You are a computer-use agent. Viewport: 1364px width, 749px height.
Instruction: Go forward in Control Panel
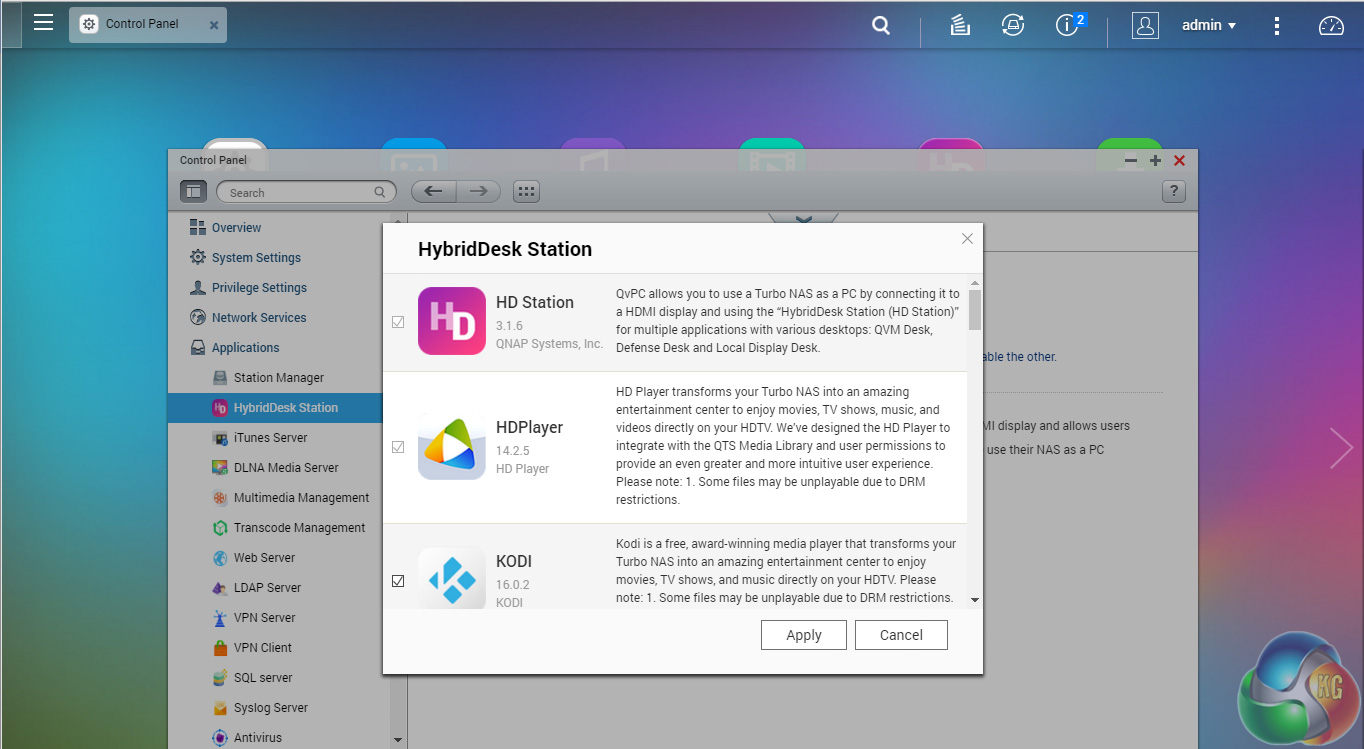click(x=479, y=192)
